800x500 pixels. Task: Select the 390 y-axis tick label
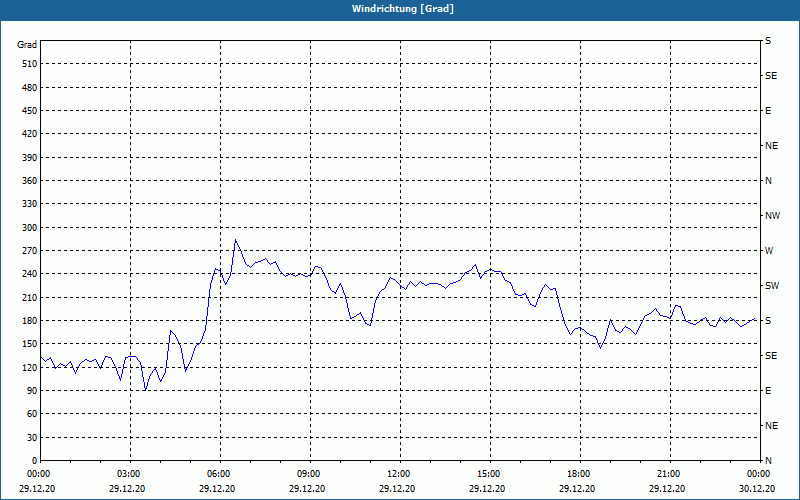[30, 158]
